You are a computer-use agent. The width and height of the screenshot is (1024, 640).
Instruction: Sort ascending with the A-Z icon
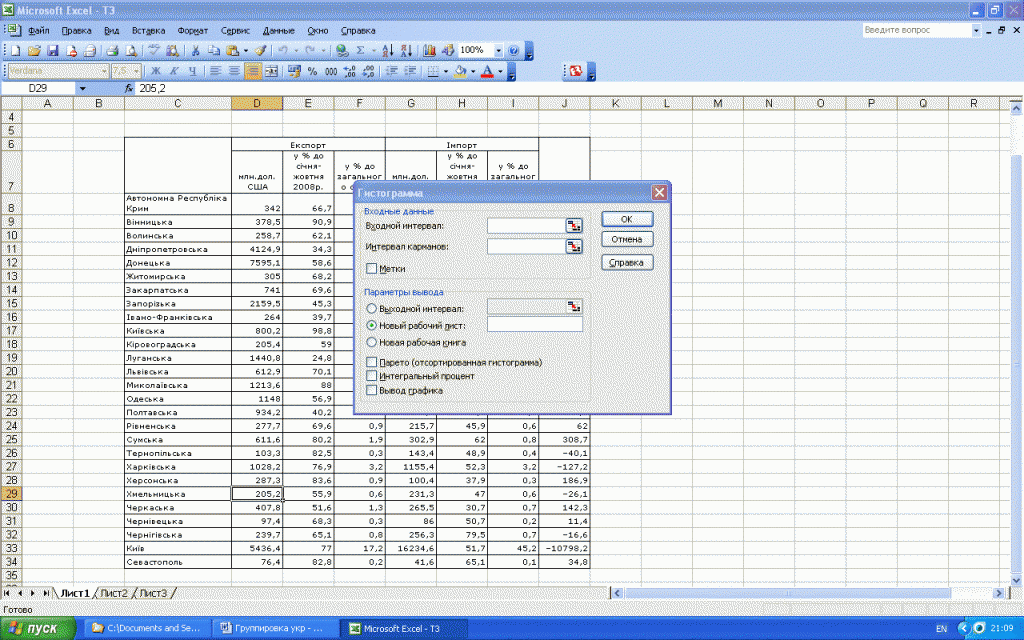(387, 50)
